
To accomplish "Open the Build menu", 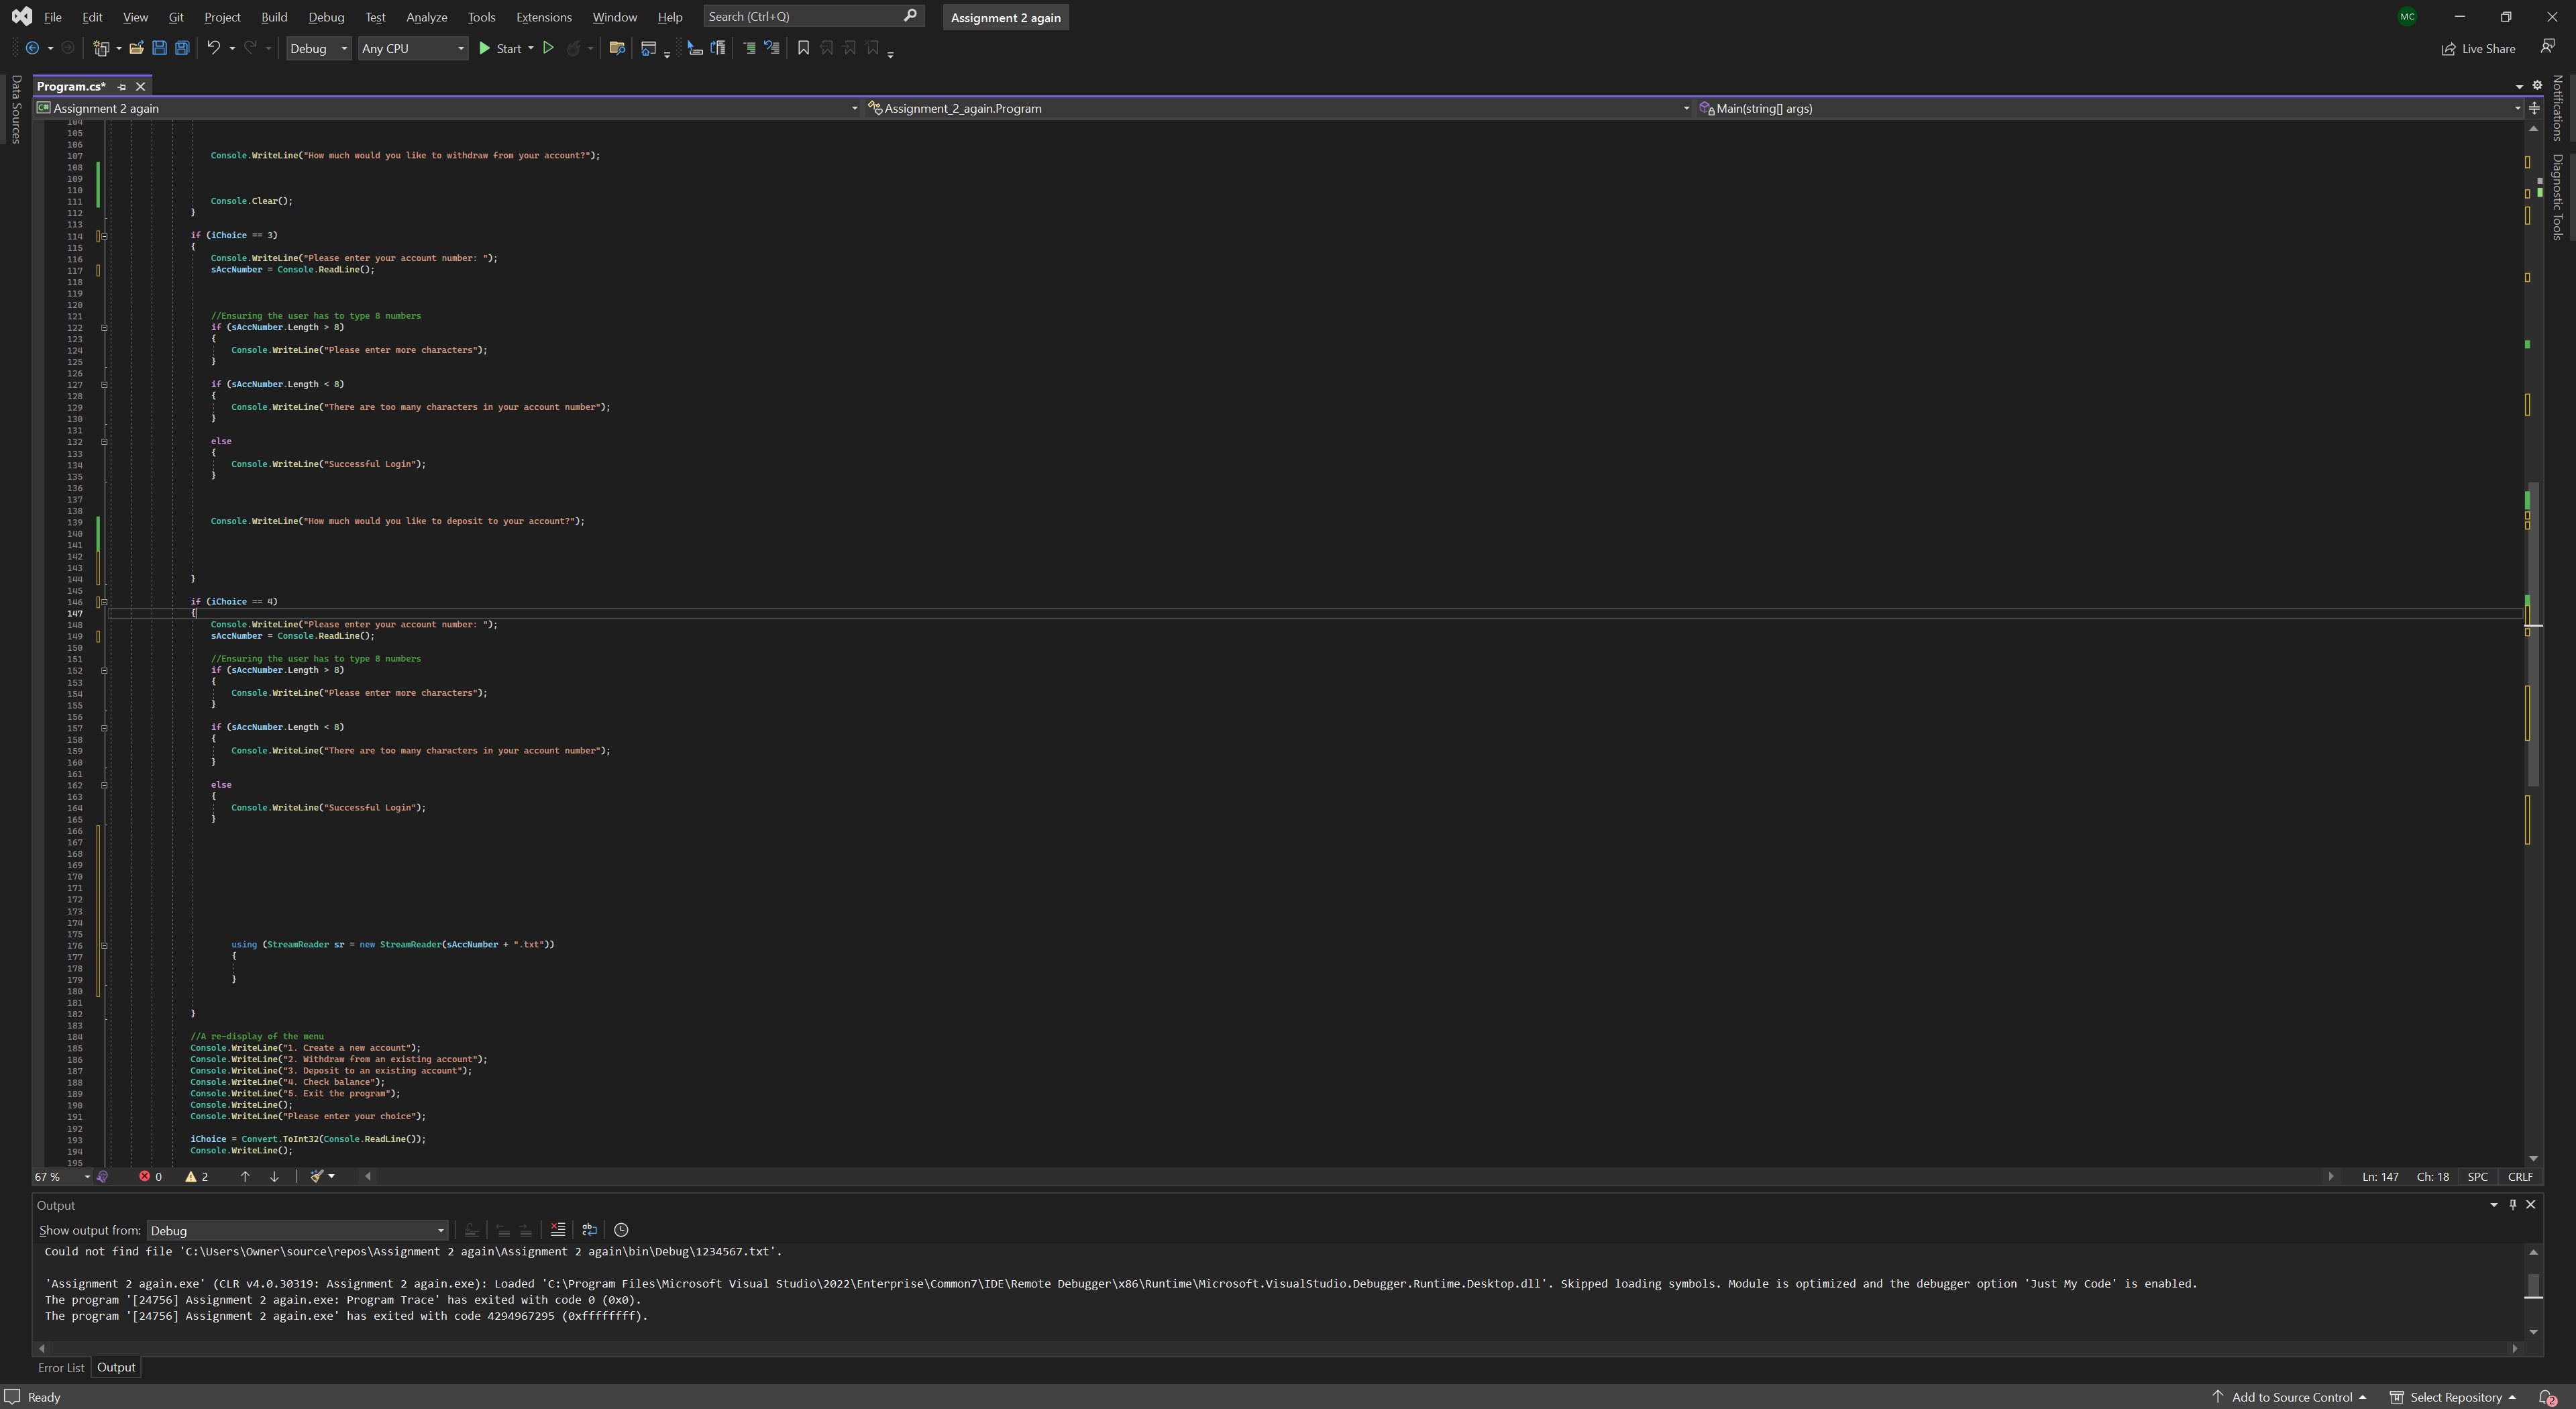I will pos(273,17).
